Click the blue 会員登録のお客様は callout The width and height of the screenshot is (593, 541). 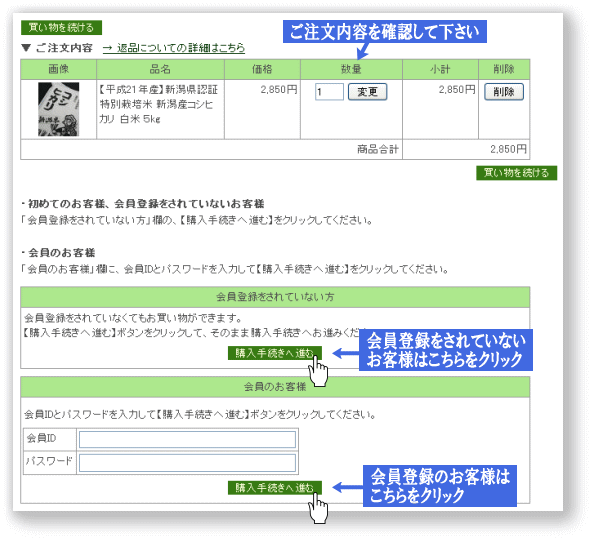pyautogui.click(x=440, y=486)
